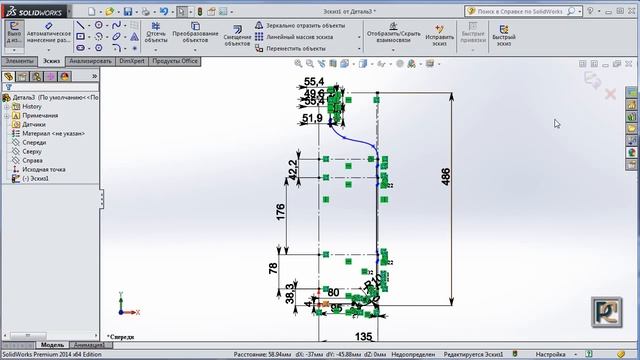This screenshot has height=360, width=640.
Task: Switch to the Анимация1 bottom tab
Action: (x=90, y=345)
